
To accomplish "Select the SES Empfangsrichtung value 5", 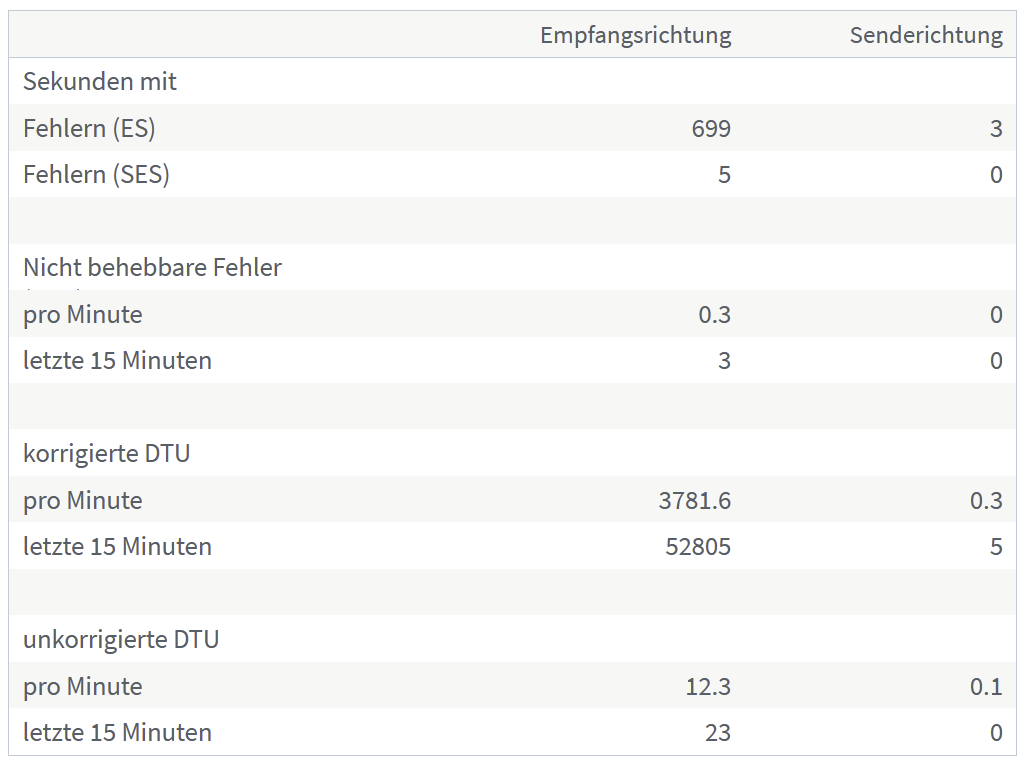I will pos(724,174).
